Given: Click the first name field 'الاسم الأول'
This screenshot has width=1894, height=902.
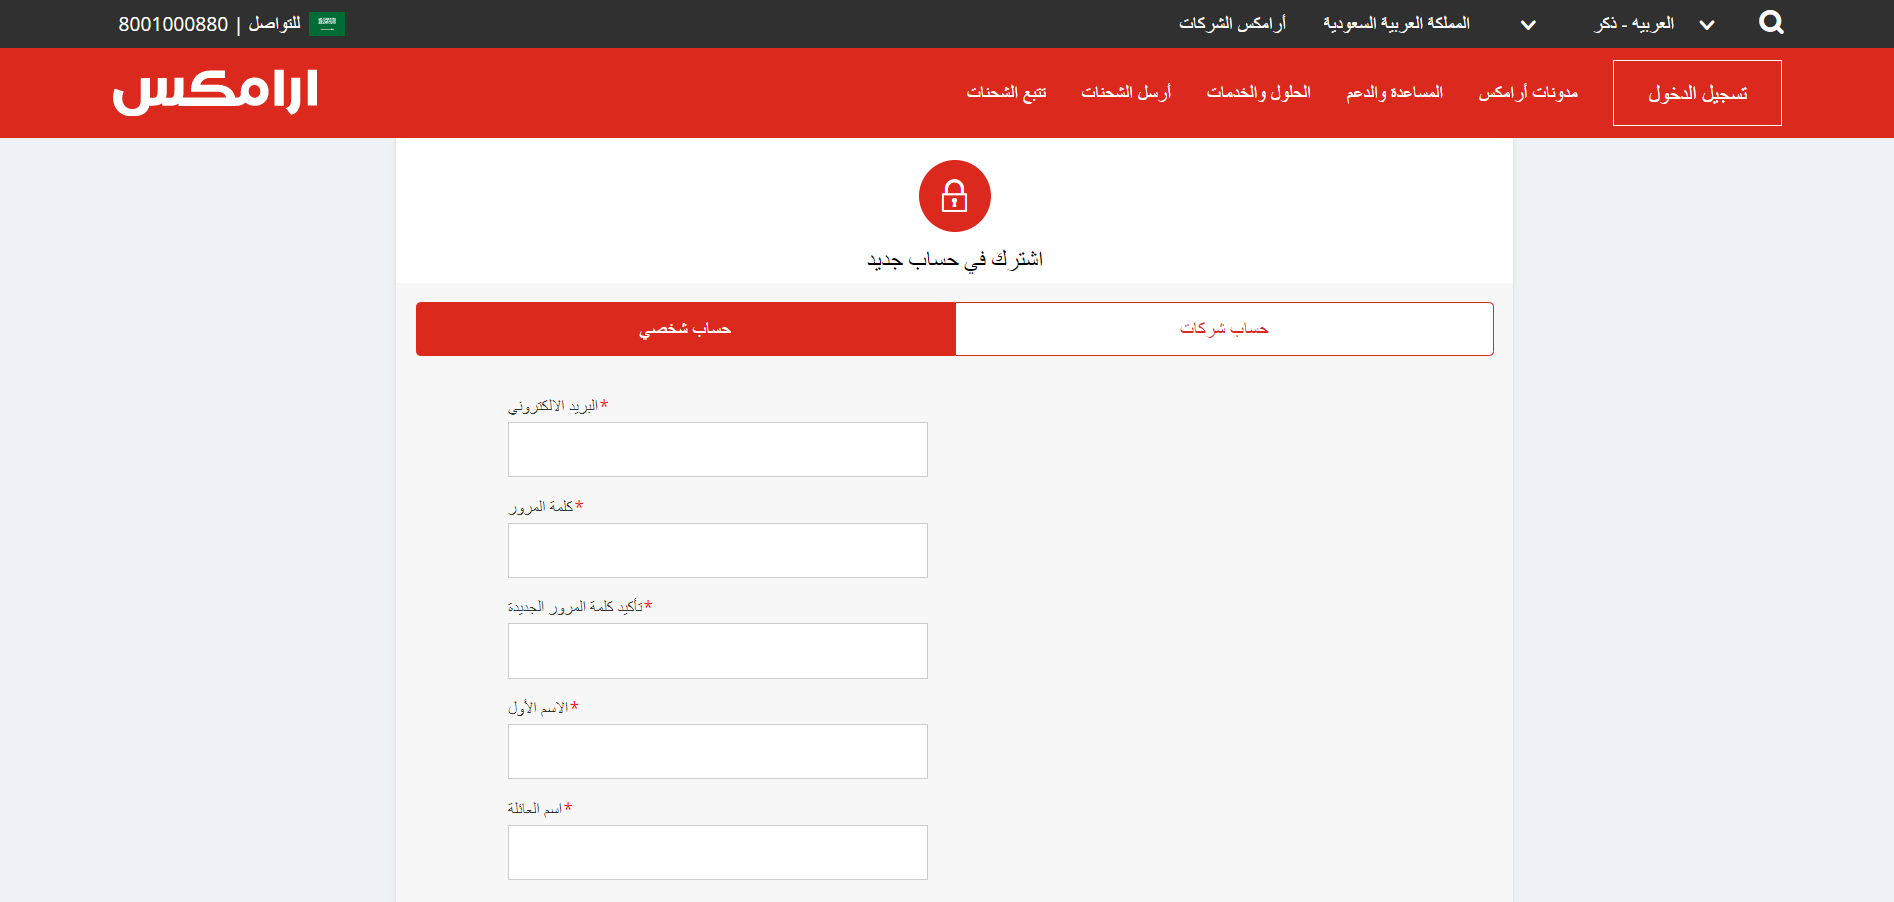Looking at the screenshot, I should (x=717, y=751).
